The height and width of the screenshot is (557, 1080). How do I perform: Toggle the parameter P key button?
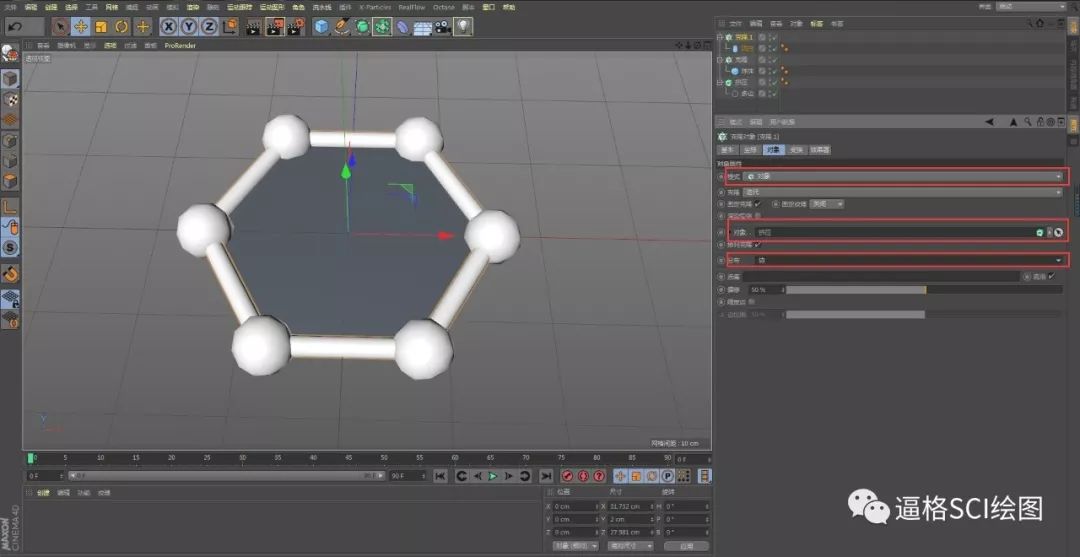[x=667, y=476]
